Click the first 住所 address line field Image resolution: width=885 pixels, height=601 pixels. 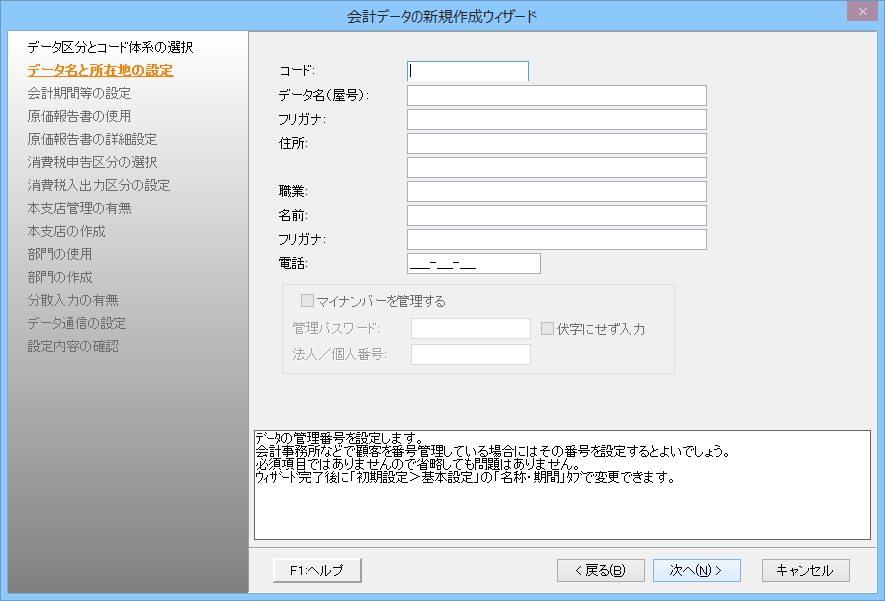coord(556,143)
